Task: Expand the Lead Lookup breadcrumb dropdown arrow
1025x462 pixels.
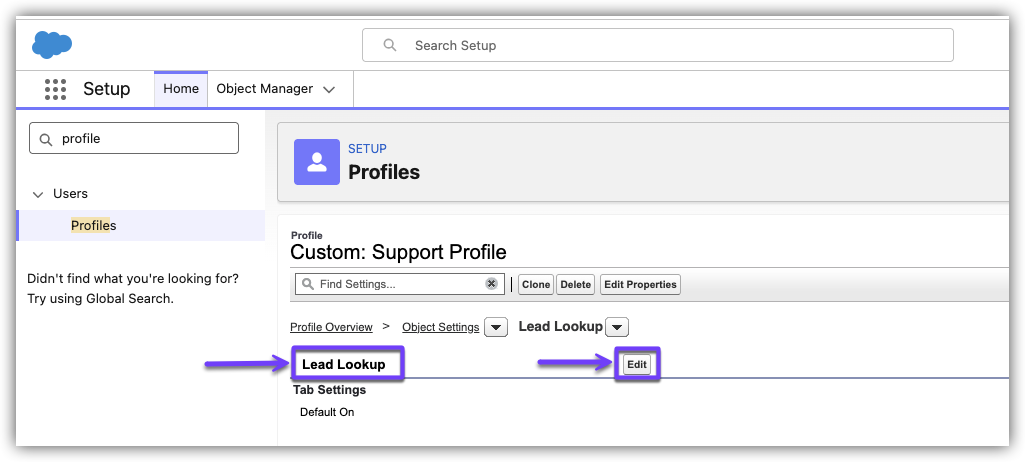Action: [617, 327]
